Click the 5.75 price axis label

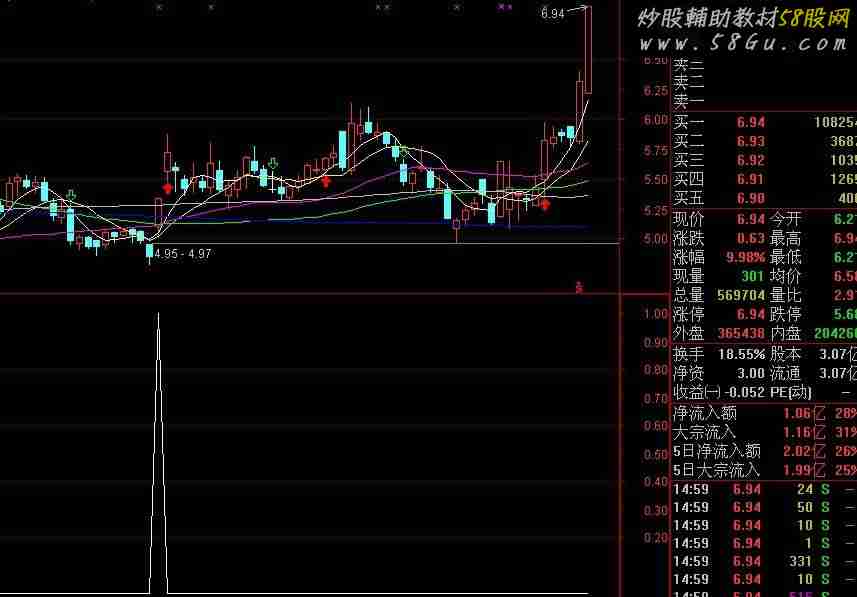pyautogui.click(x=656, y=150)
